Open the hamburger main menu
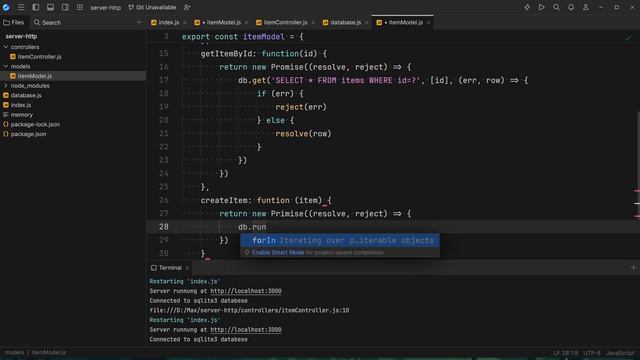Viewport: 640px width, 360px height. pyautogui.click(x=21, y=7)
